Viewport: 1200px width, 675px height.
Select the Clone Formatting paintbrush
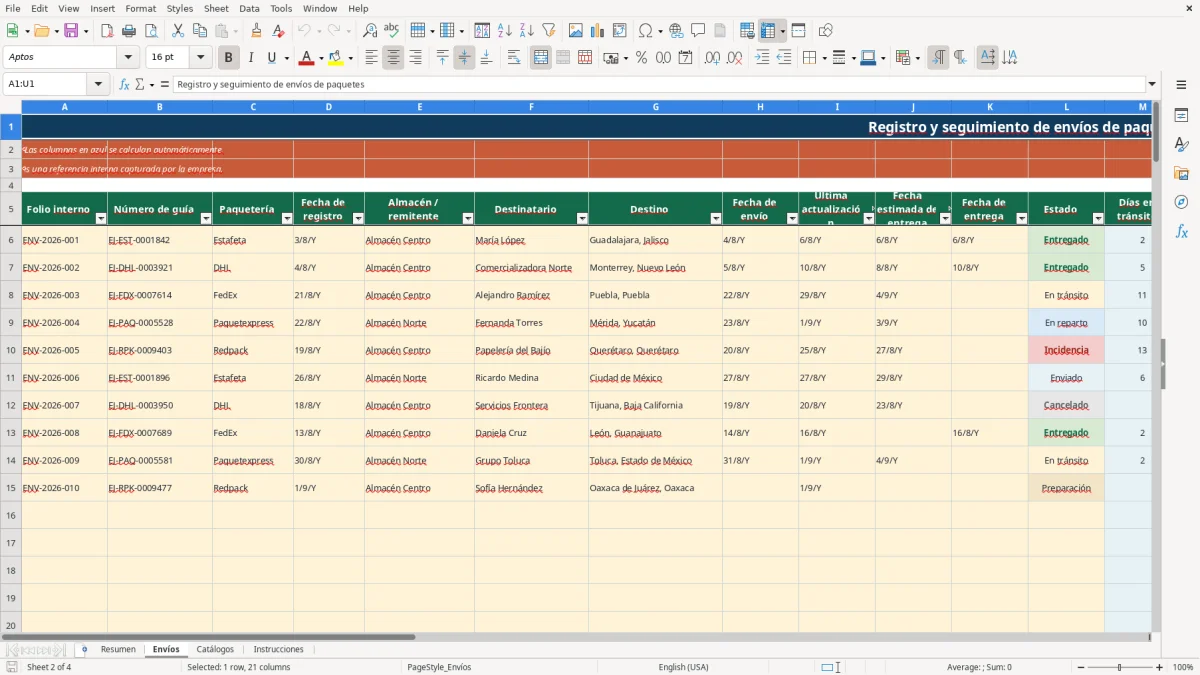click(256, 31)
